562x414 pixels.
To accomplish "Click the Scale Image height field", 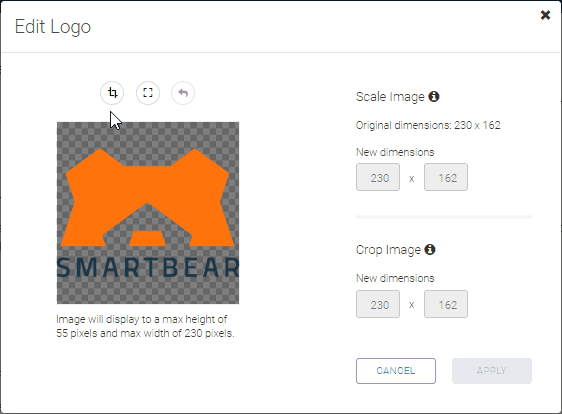I will [x=446, y=177].
